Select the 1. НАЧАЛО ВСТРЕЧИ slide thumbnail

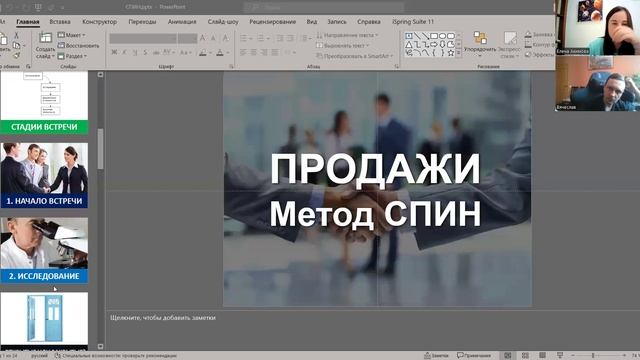[x=44, y=175]
